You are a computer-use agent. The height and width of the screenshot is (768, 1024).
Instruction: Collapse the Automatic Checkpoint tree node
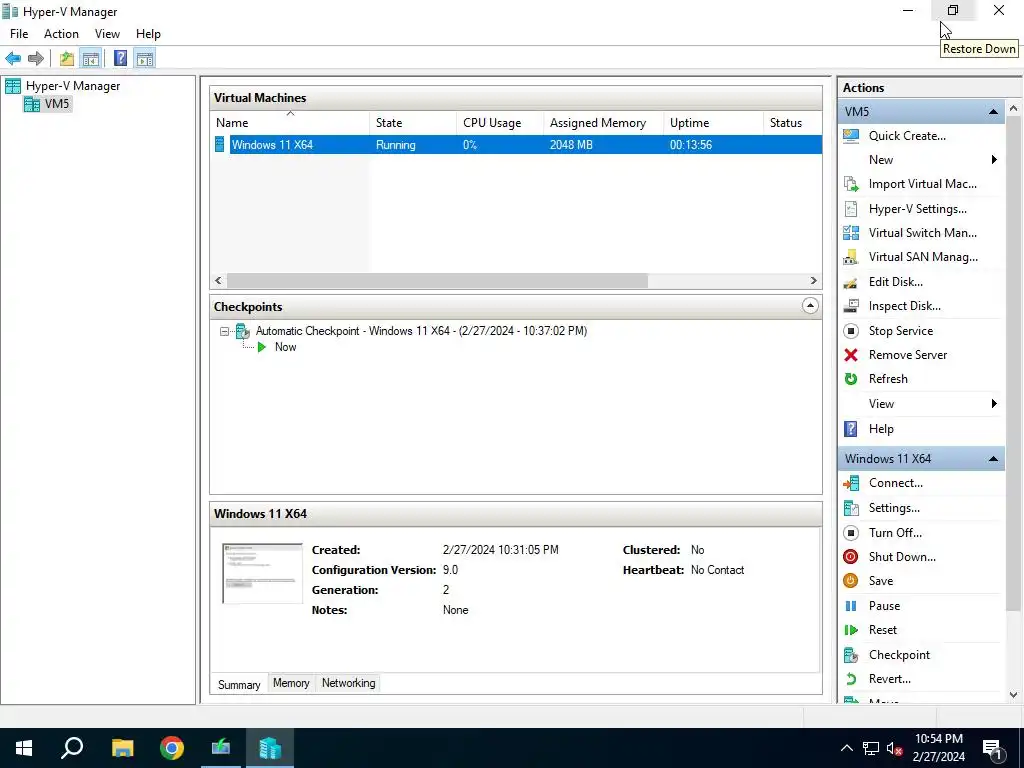pos(224,332)
